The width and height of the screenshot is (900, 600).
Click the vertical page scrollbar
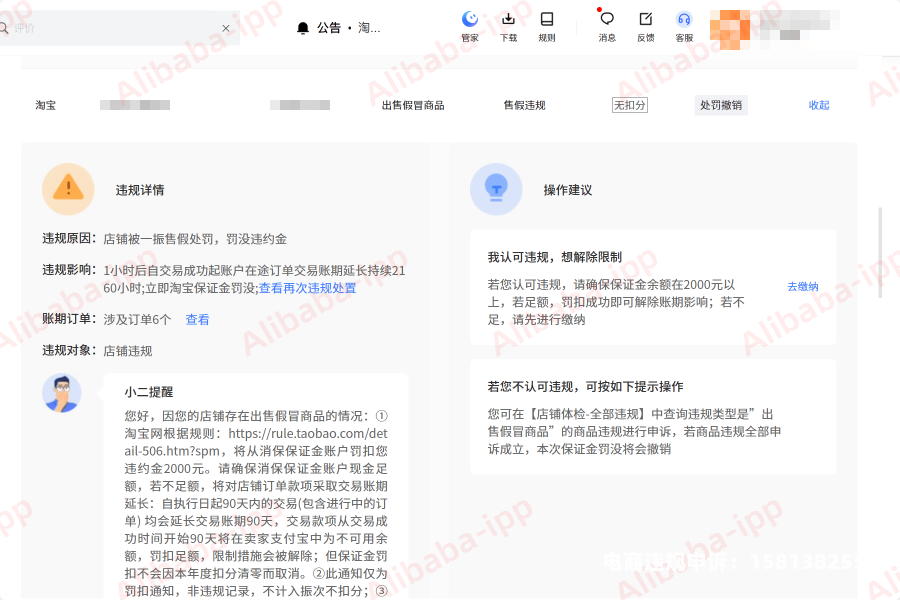point(880,250)
